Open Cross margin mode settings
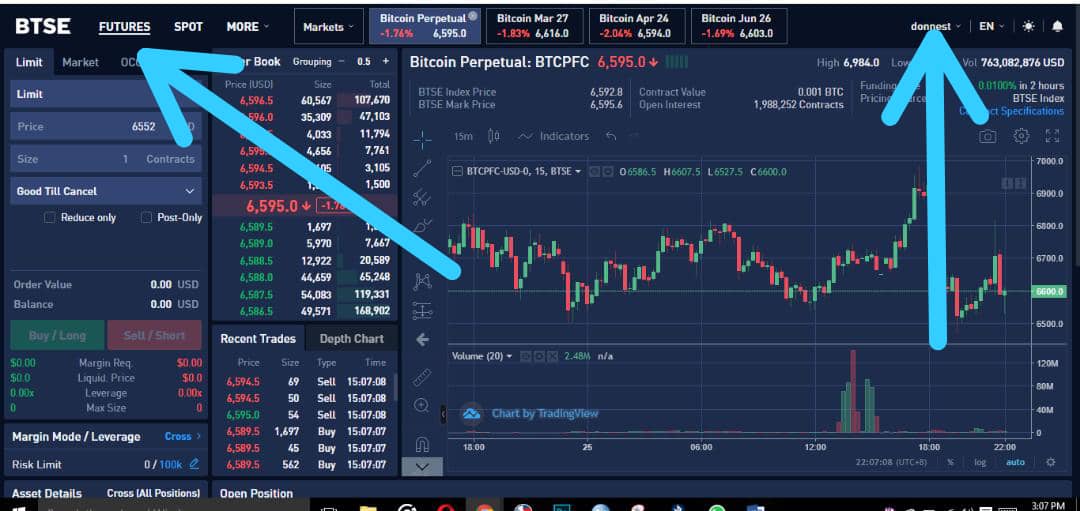Screen dimensions: 1080x511 (183, 437)
